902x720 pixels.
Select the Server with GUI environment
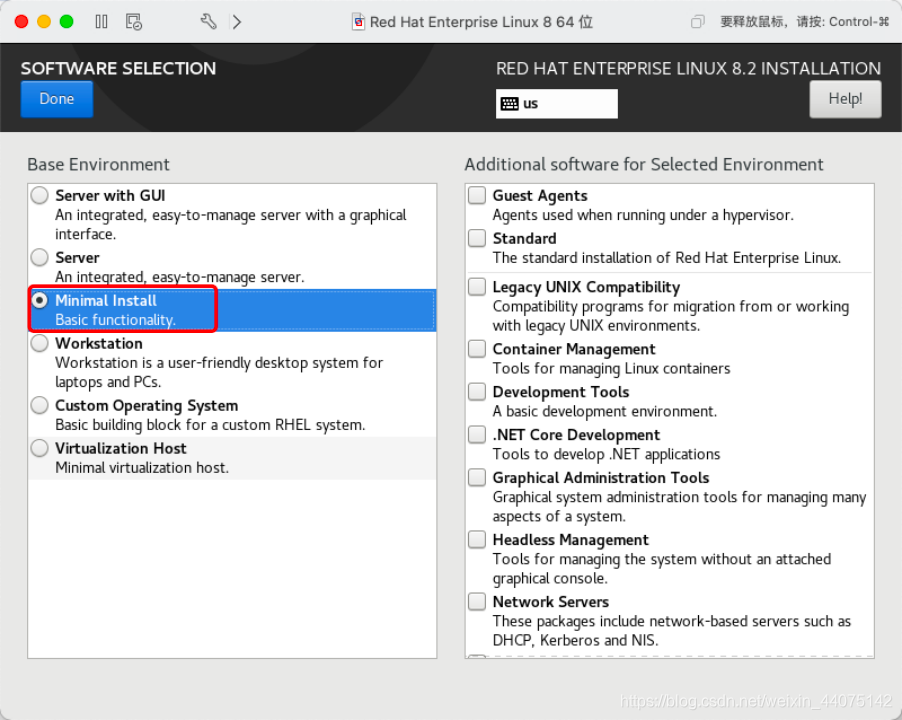(40, 196)
